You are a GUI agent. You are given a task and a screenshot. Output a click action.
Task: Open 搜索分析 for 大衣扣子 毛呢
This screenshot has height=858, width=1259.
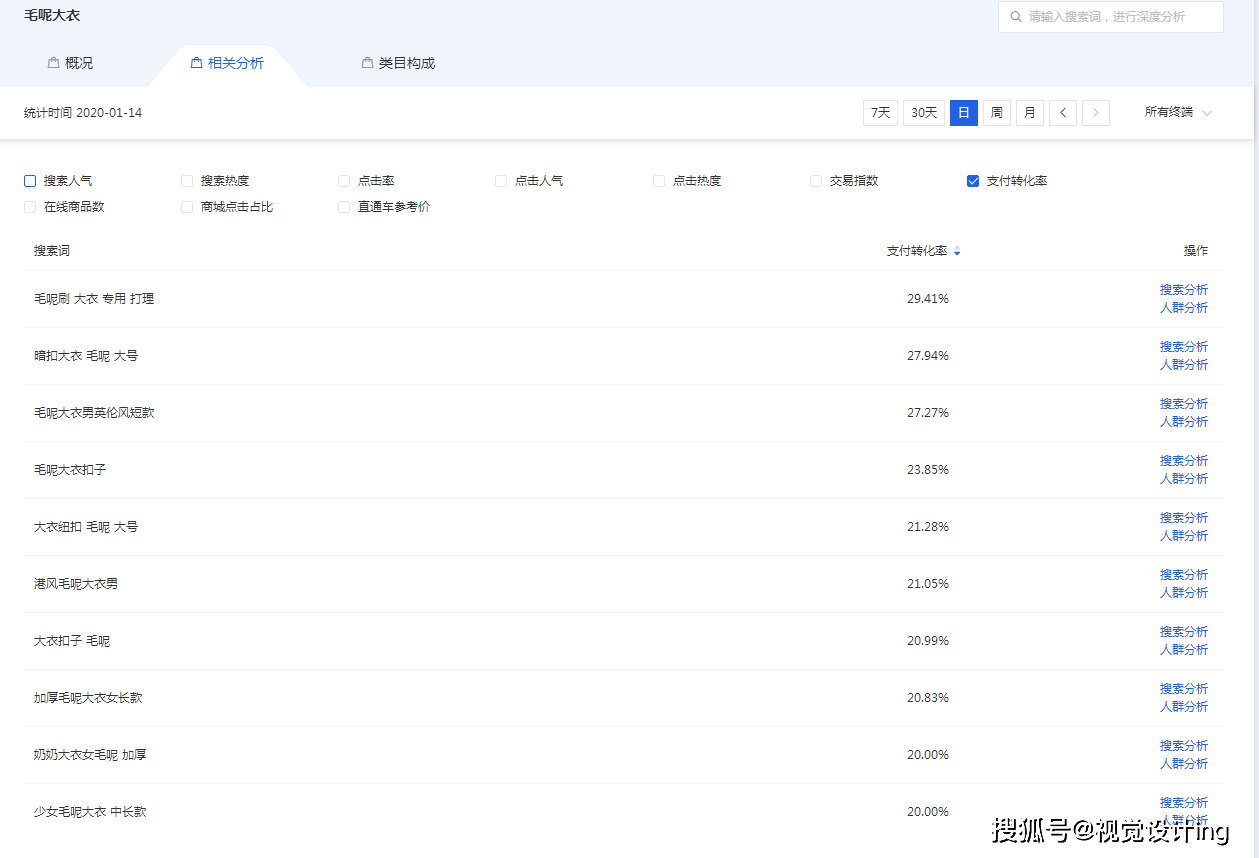1184,632
